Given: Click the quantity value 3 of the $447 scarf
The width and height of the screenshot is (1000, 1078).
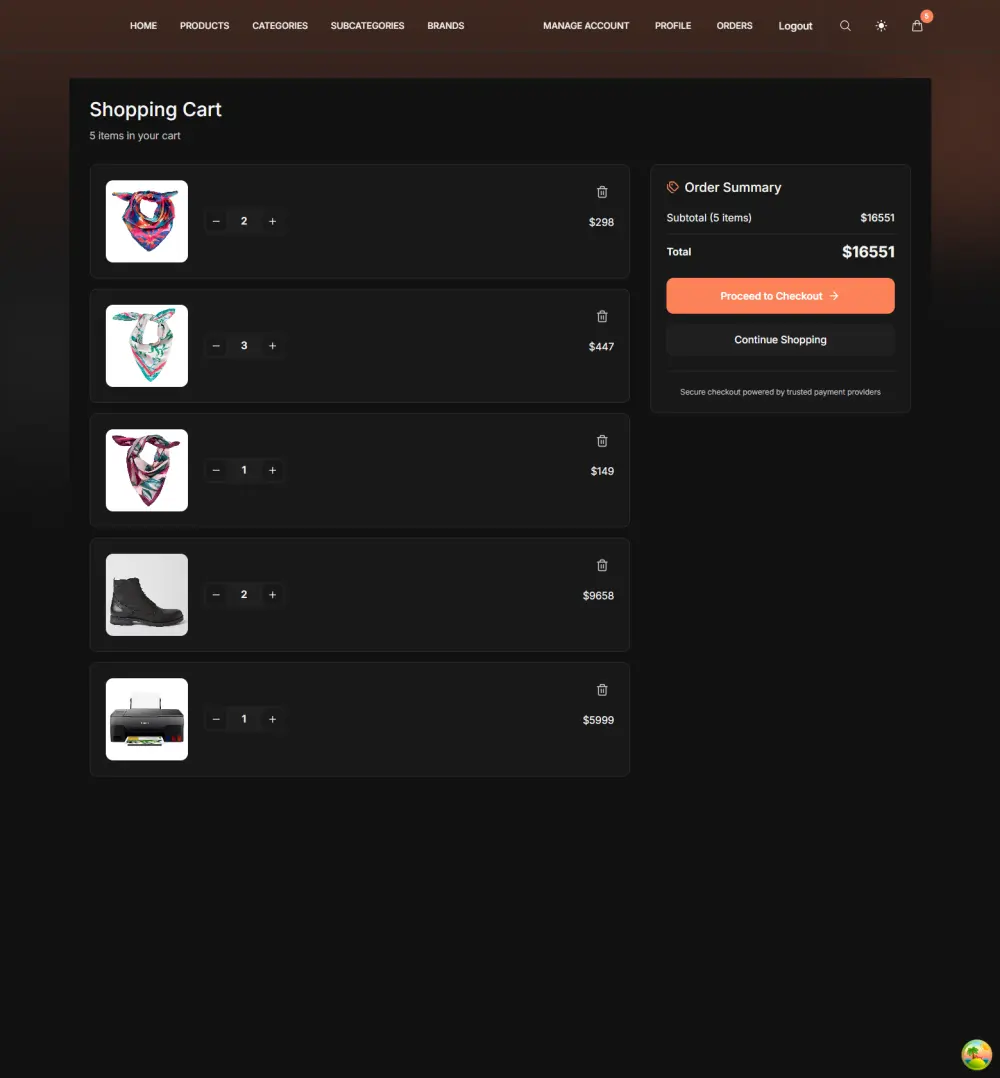Looking at the screenshot, I should coord(244,346).
